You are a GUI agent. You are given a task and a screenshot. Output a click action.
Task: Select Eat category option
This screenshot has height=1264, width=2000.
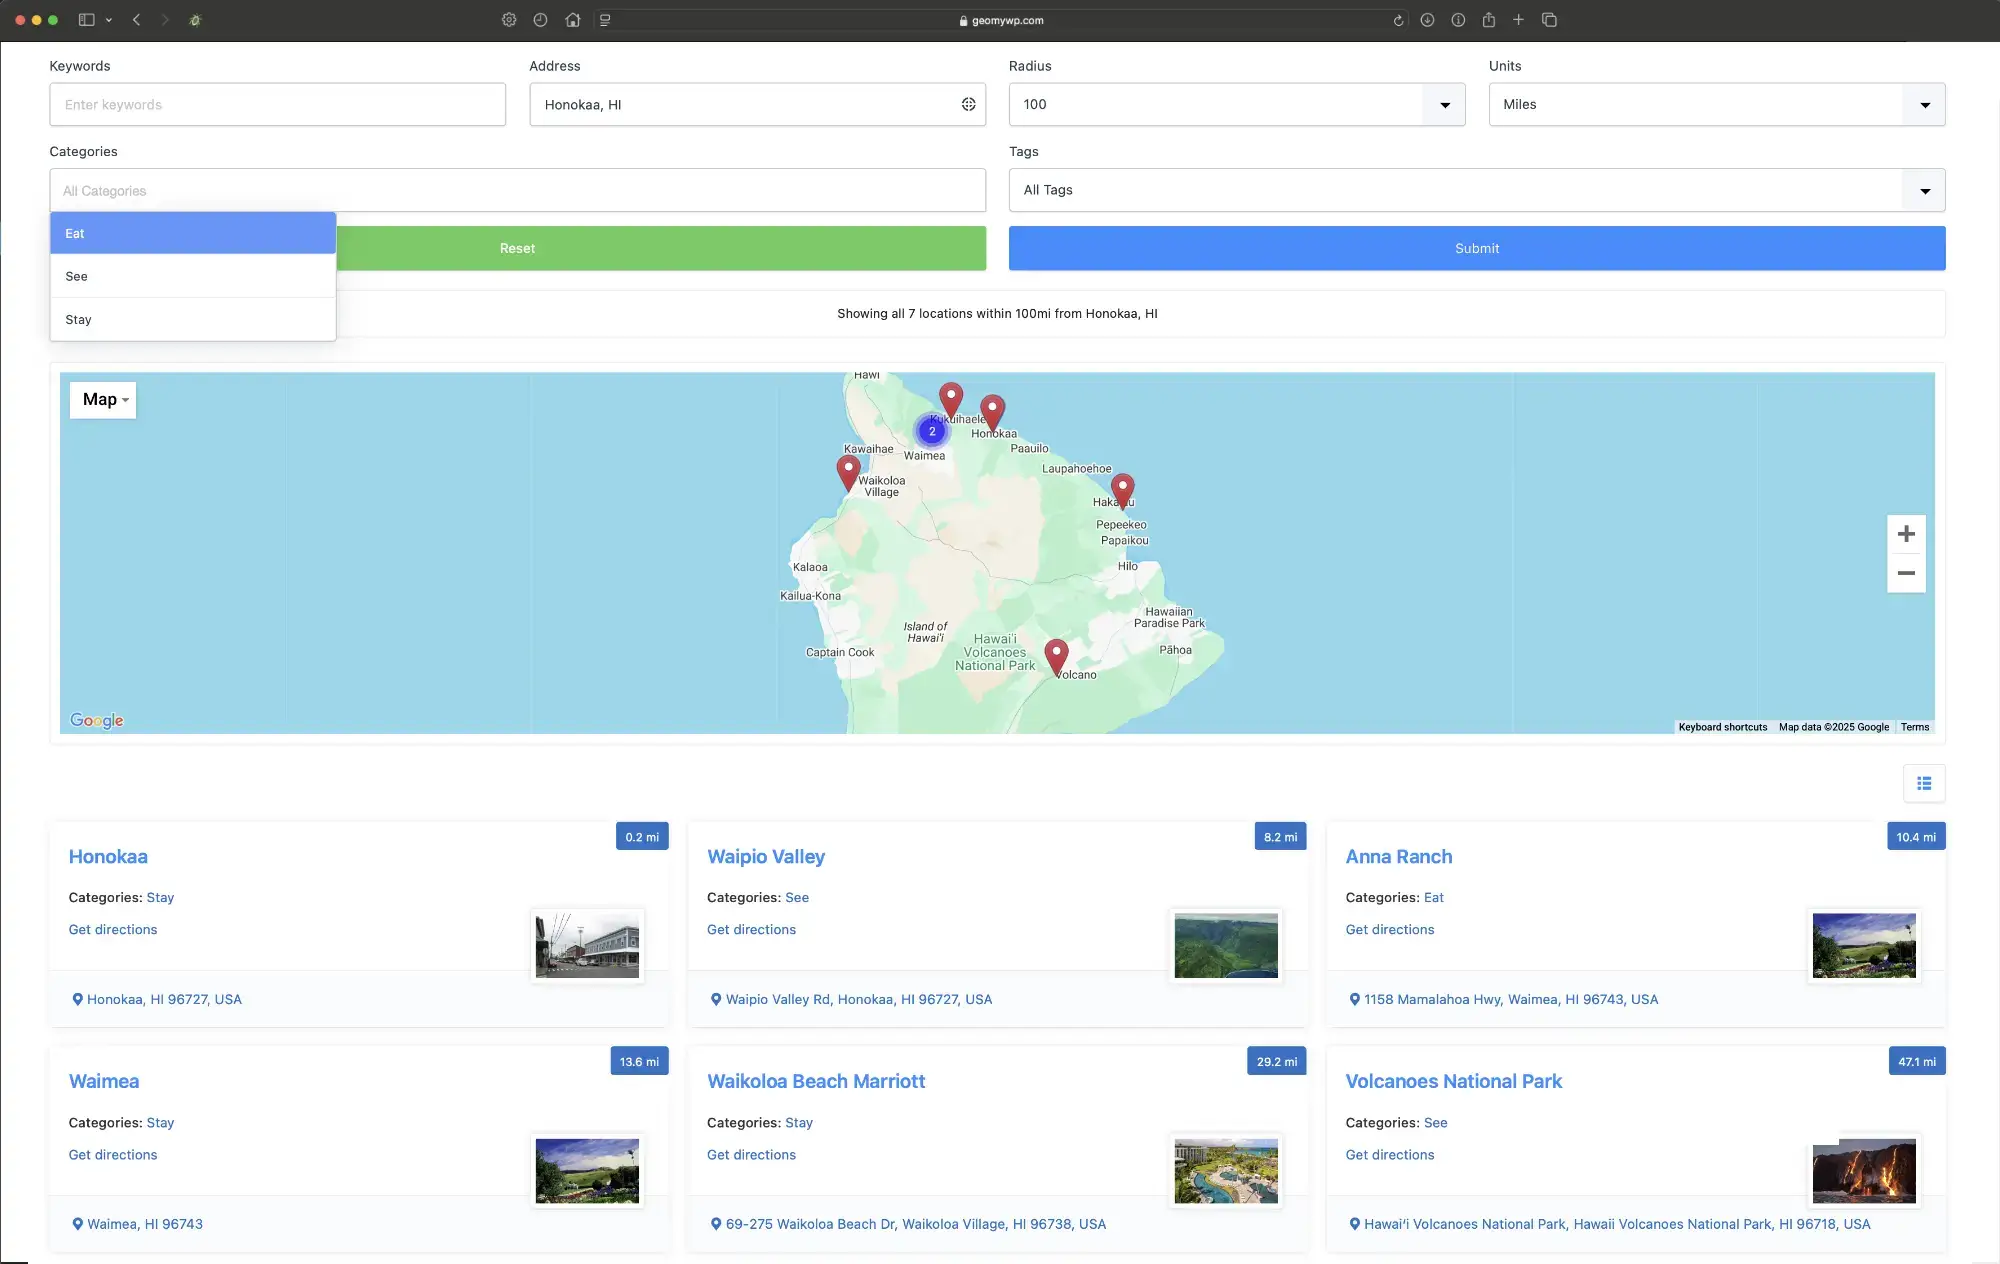point(193,233)
